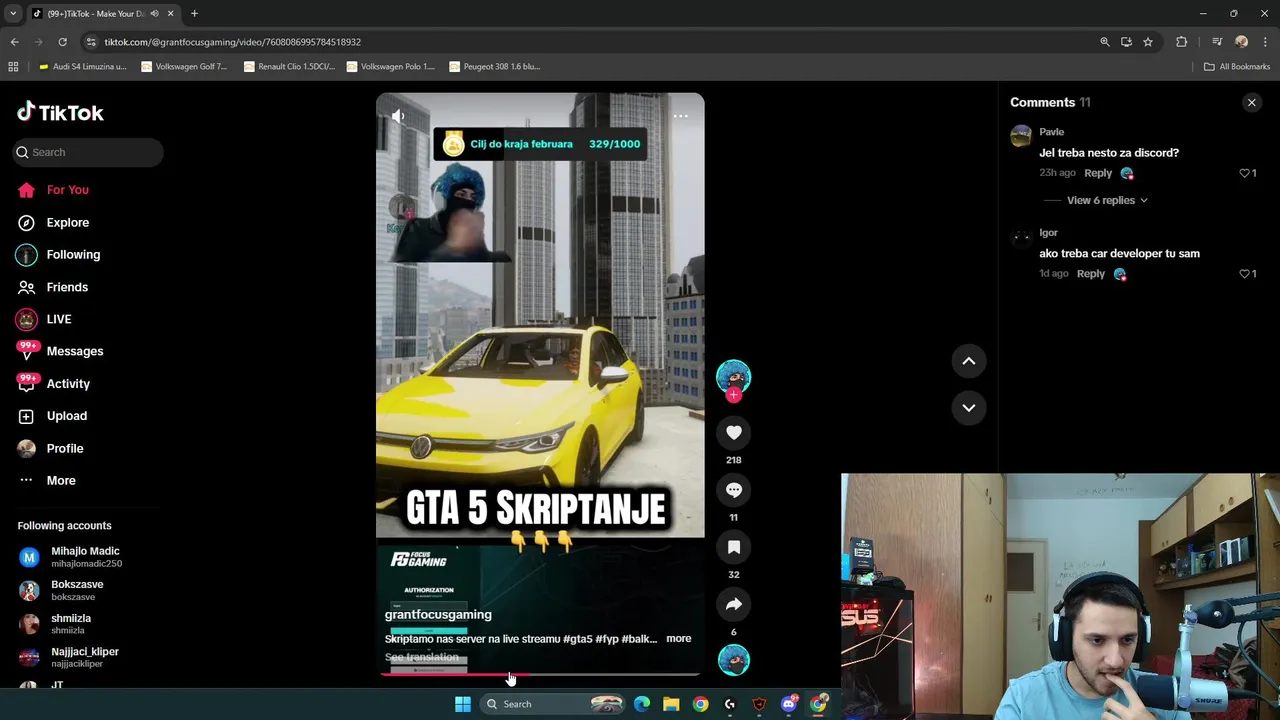
Task: Open File Explorer from taskbar
Action: point(671,704)
